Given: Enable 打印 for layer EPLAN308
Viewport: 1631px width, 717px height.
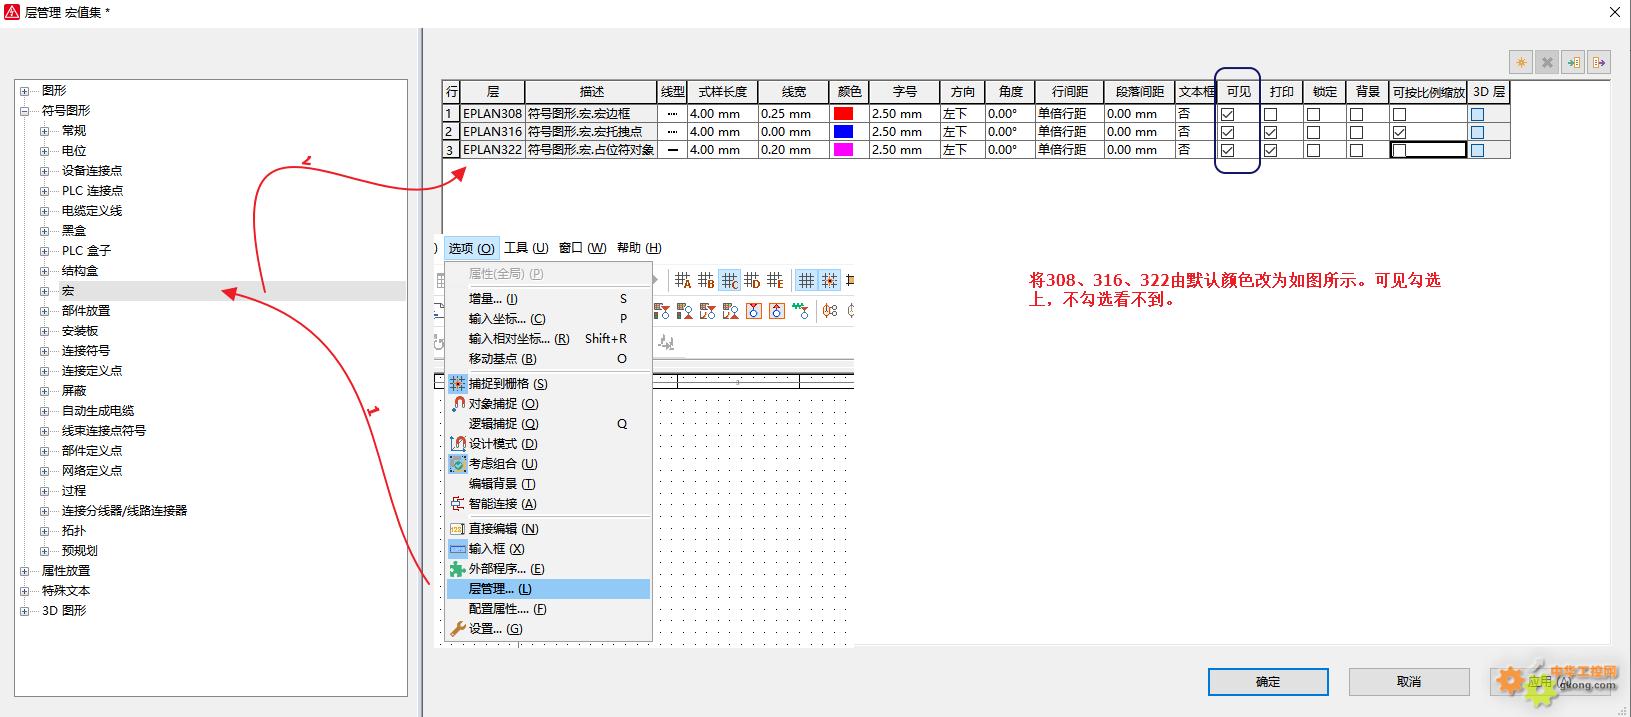Looking at the screenshot, I should tap(1270, 115).
